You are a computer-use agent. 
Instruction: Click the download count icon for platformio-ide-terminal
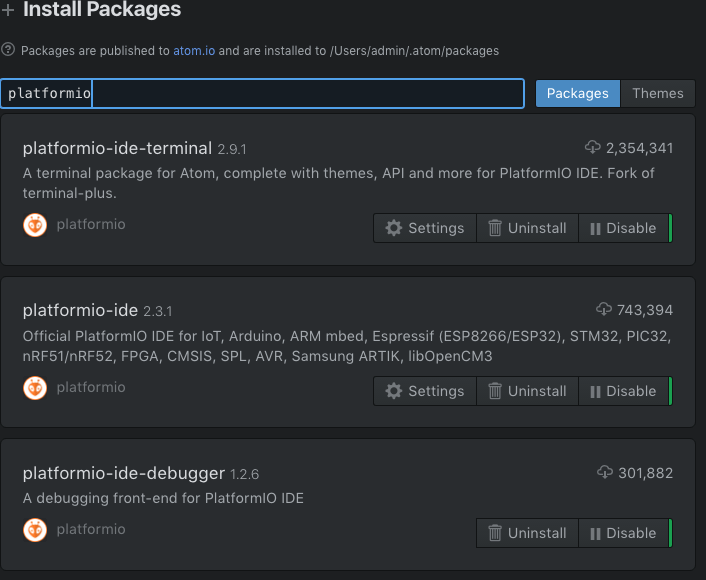(594, 148)
